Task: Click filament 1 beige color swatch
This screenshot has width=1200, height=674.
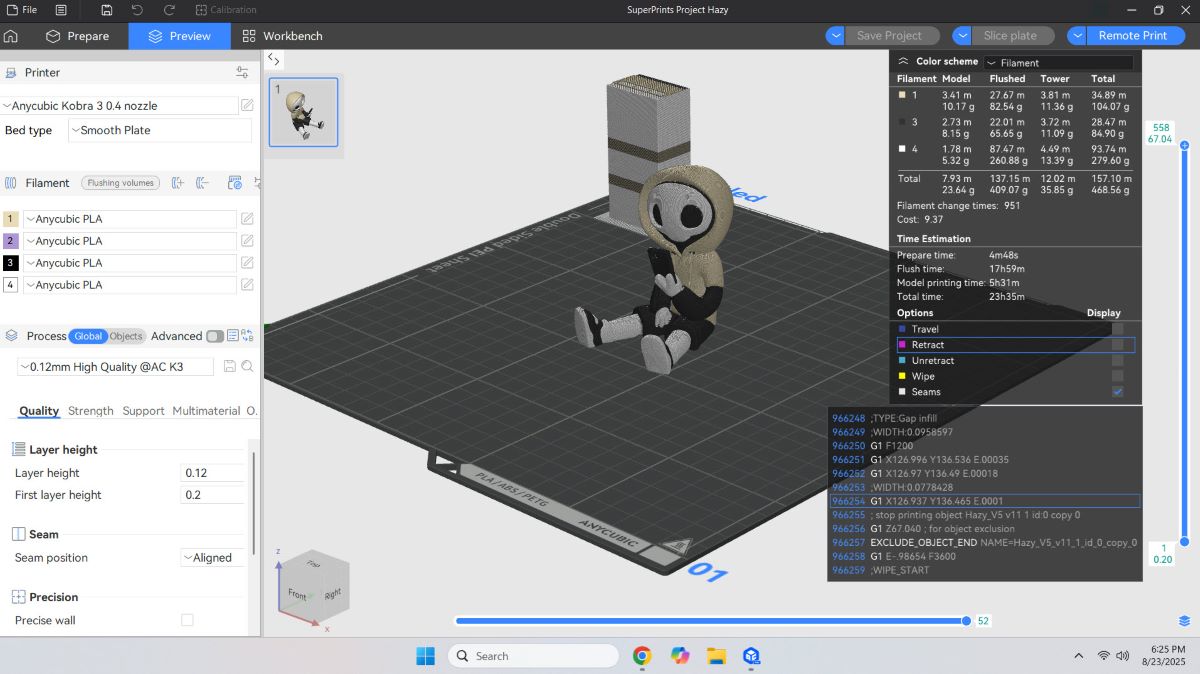Action: point(11,219)
